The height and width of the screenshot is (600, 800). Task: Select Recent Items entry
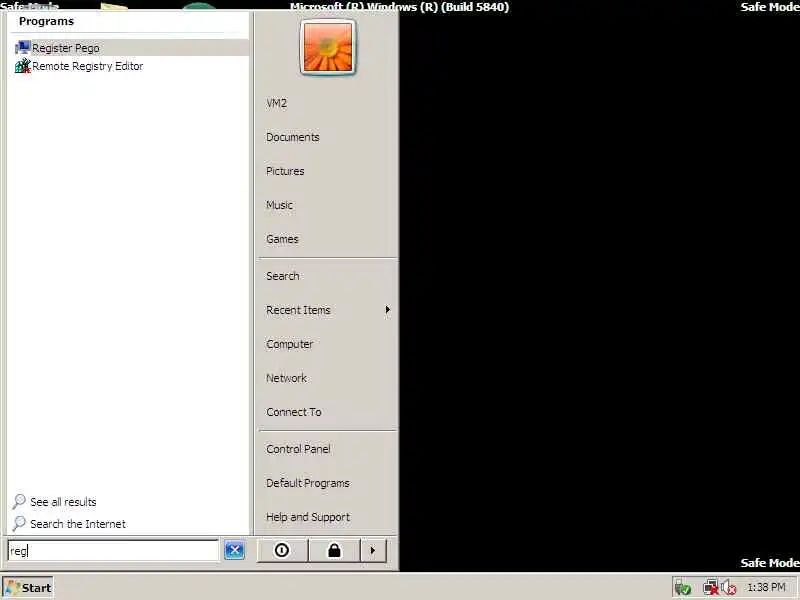click(298, 310)
